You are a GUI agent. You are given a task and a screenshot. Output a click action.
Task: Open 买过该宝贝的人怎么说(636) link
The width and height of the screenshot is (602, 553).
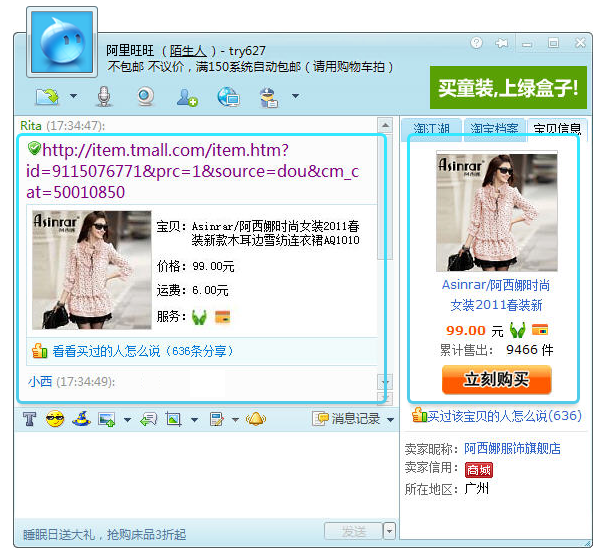[504, 416]
